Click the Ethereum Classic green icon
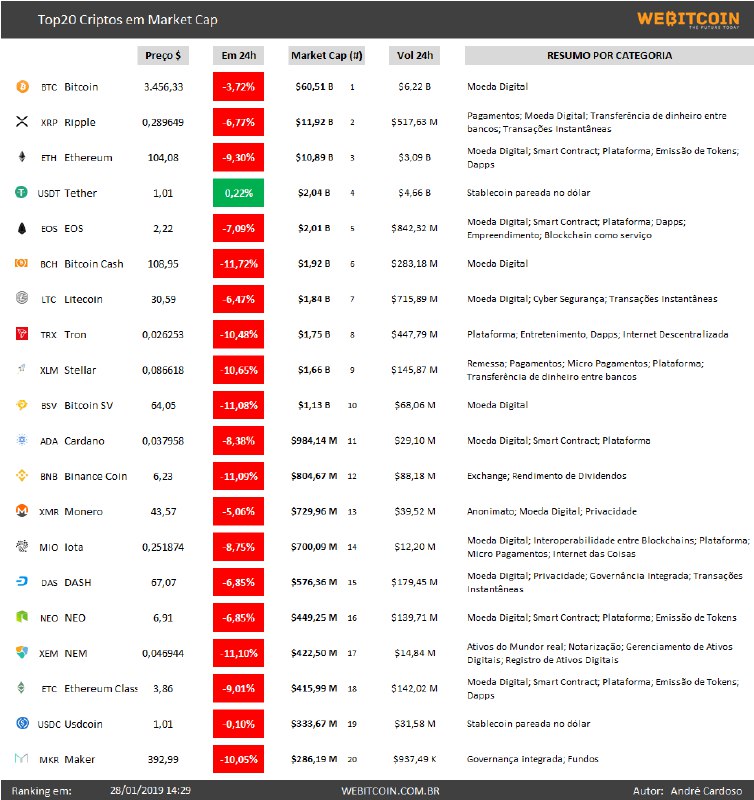Viewport: 754px width, 800px height. tap(21, 687)
